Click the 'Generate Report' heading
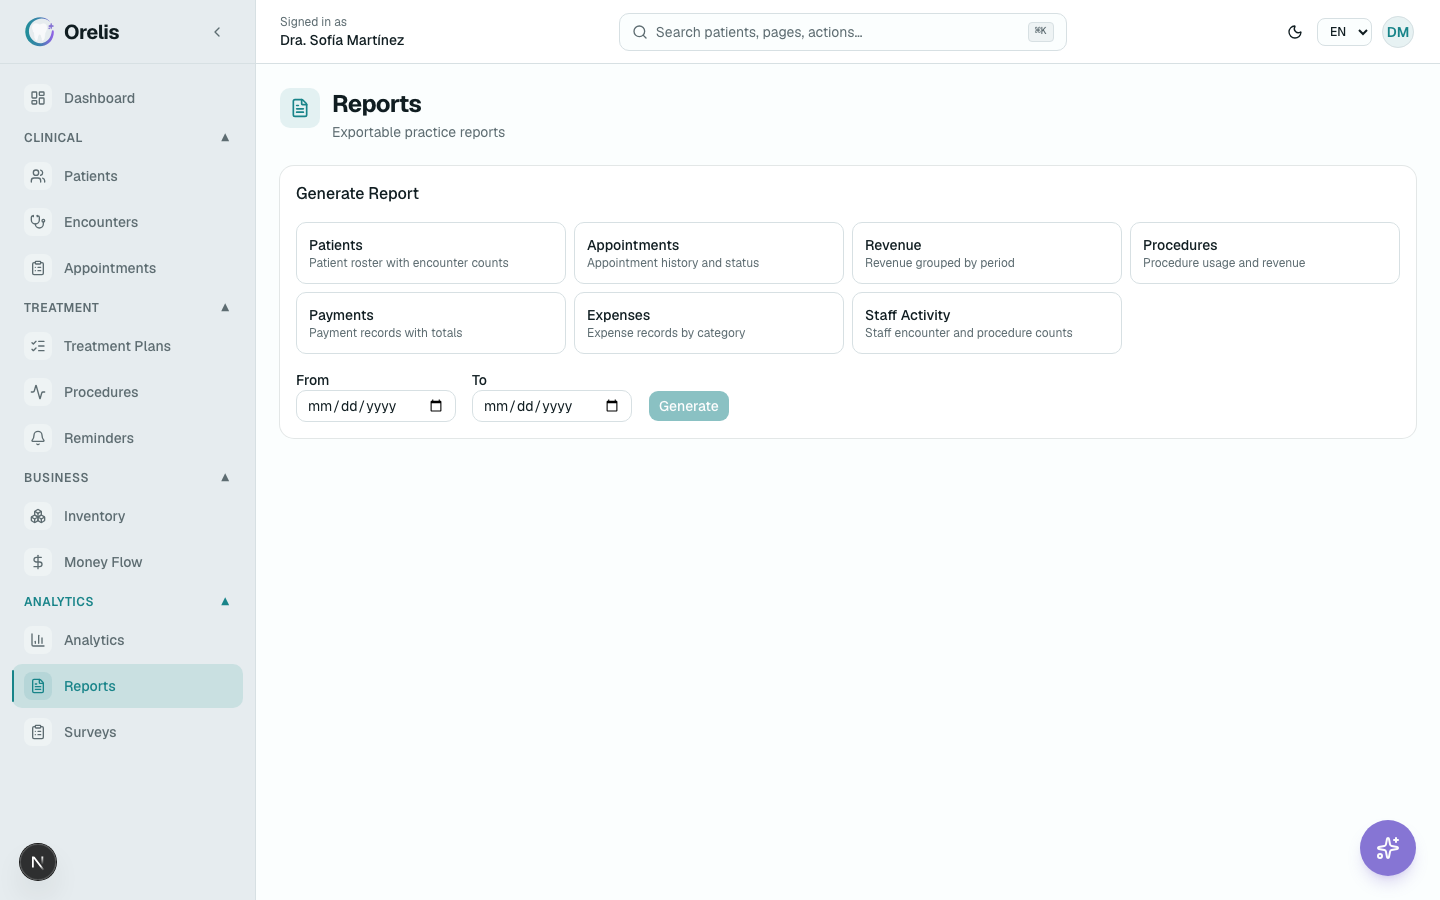Screen dimensions: 1440x900 [357, 193]
